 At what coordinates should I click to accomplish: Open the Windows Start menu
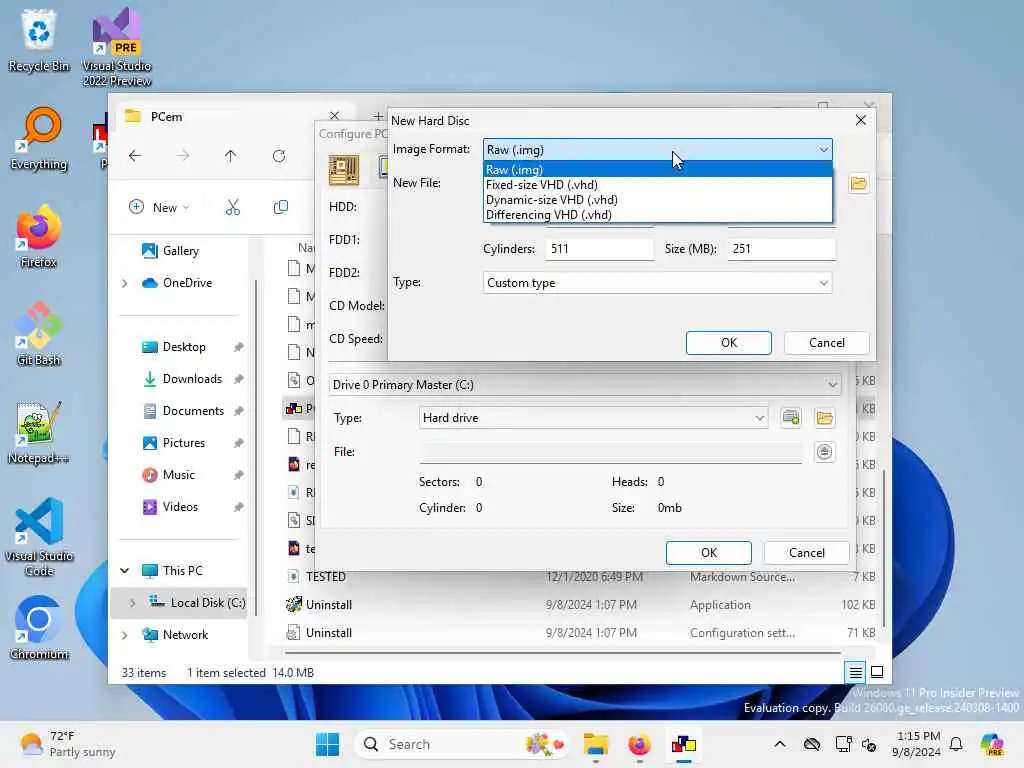coord(327,744)
